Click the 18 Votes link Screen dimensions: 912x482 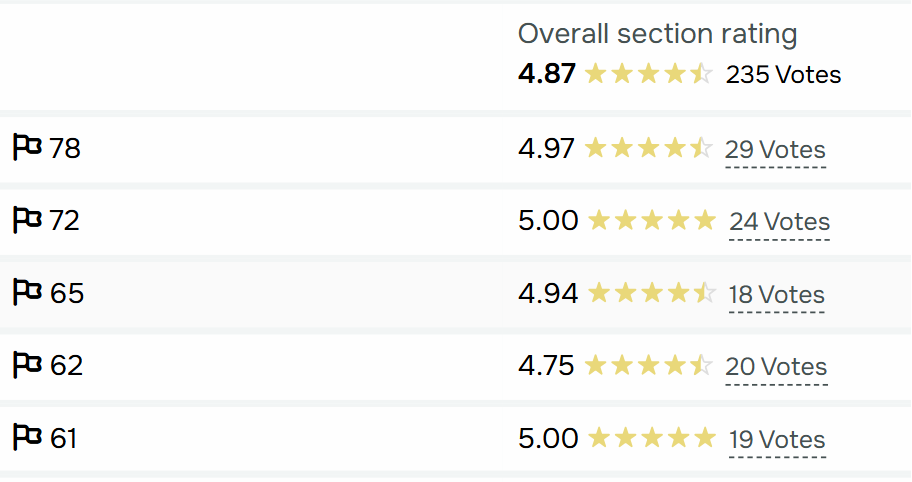coord(776,295)
